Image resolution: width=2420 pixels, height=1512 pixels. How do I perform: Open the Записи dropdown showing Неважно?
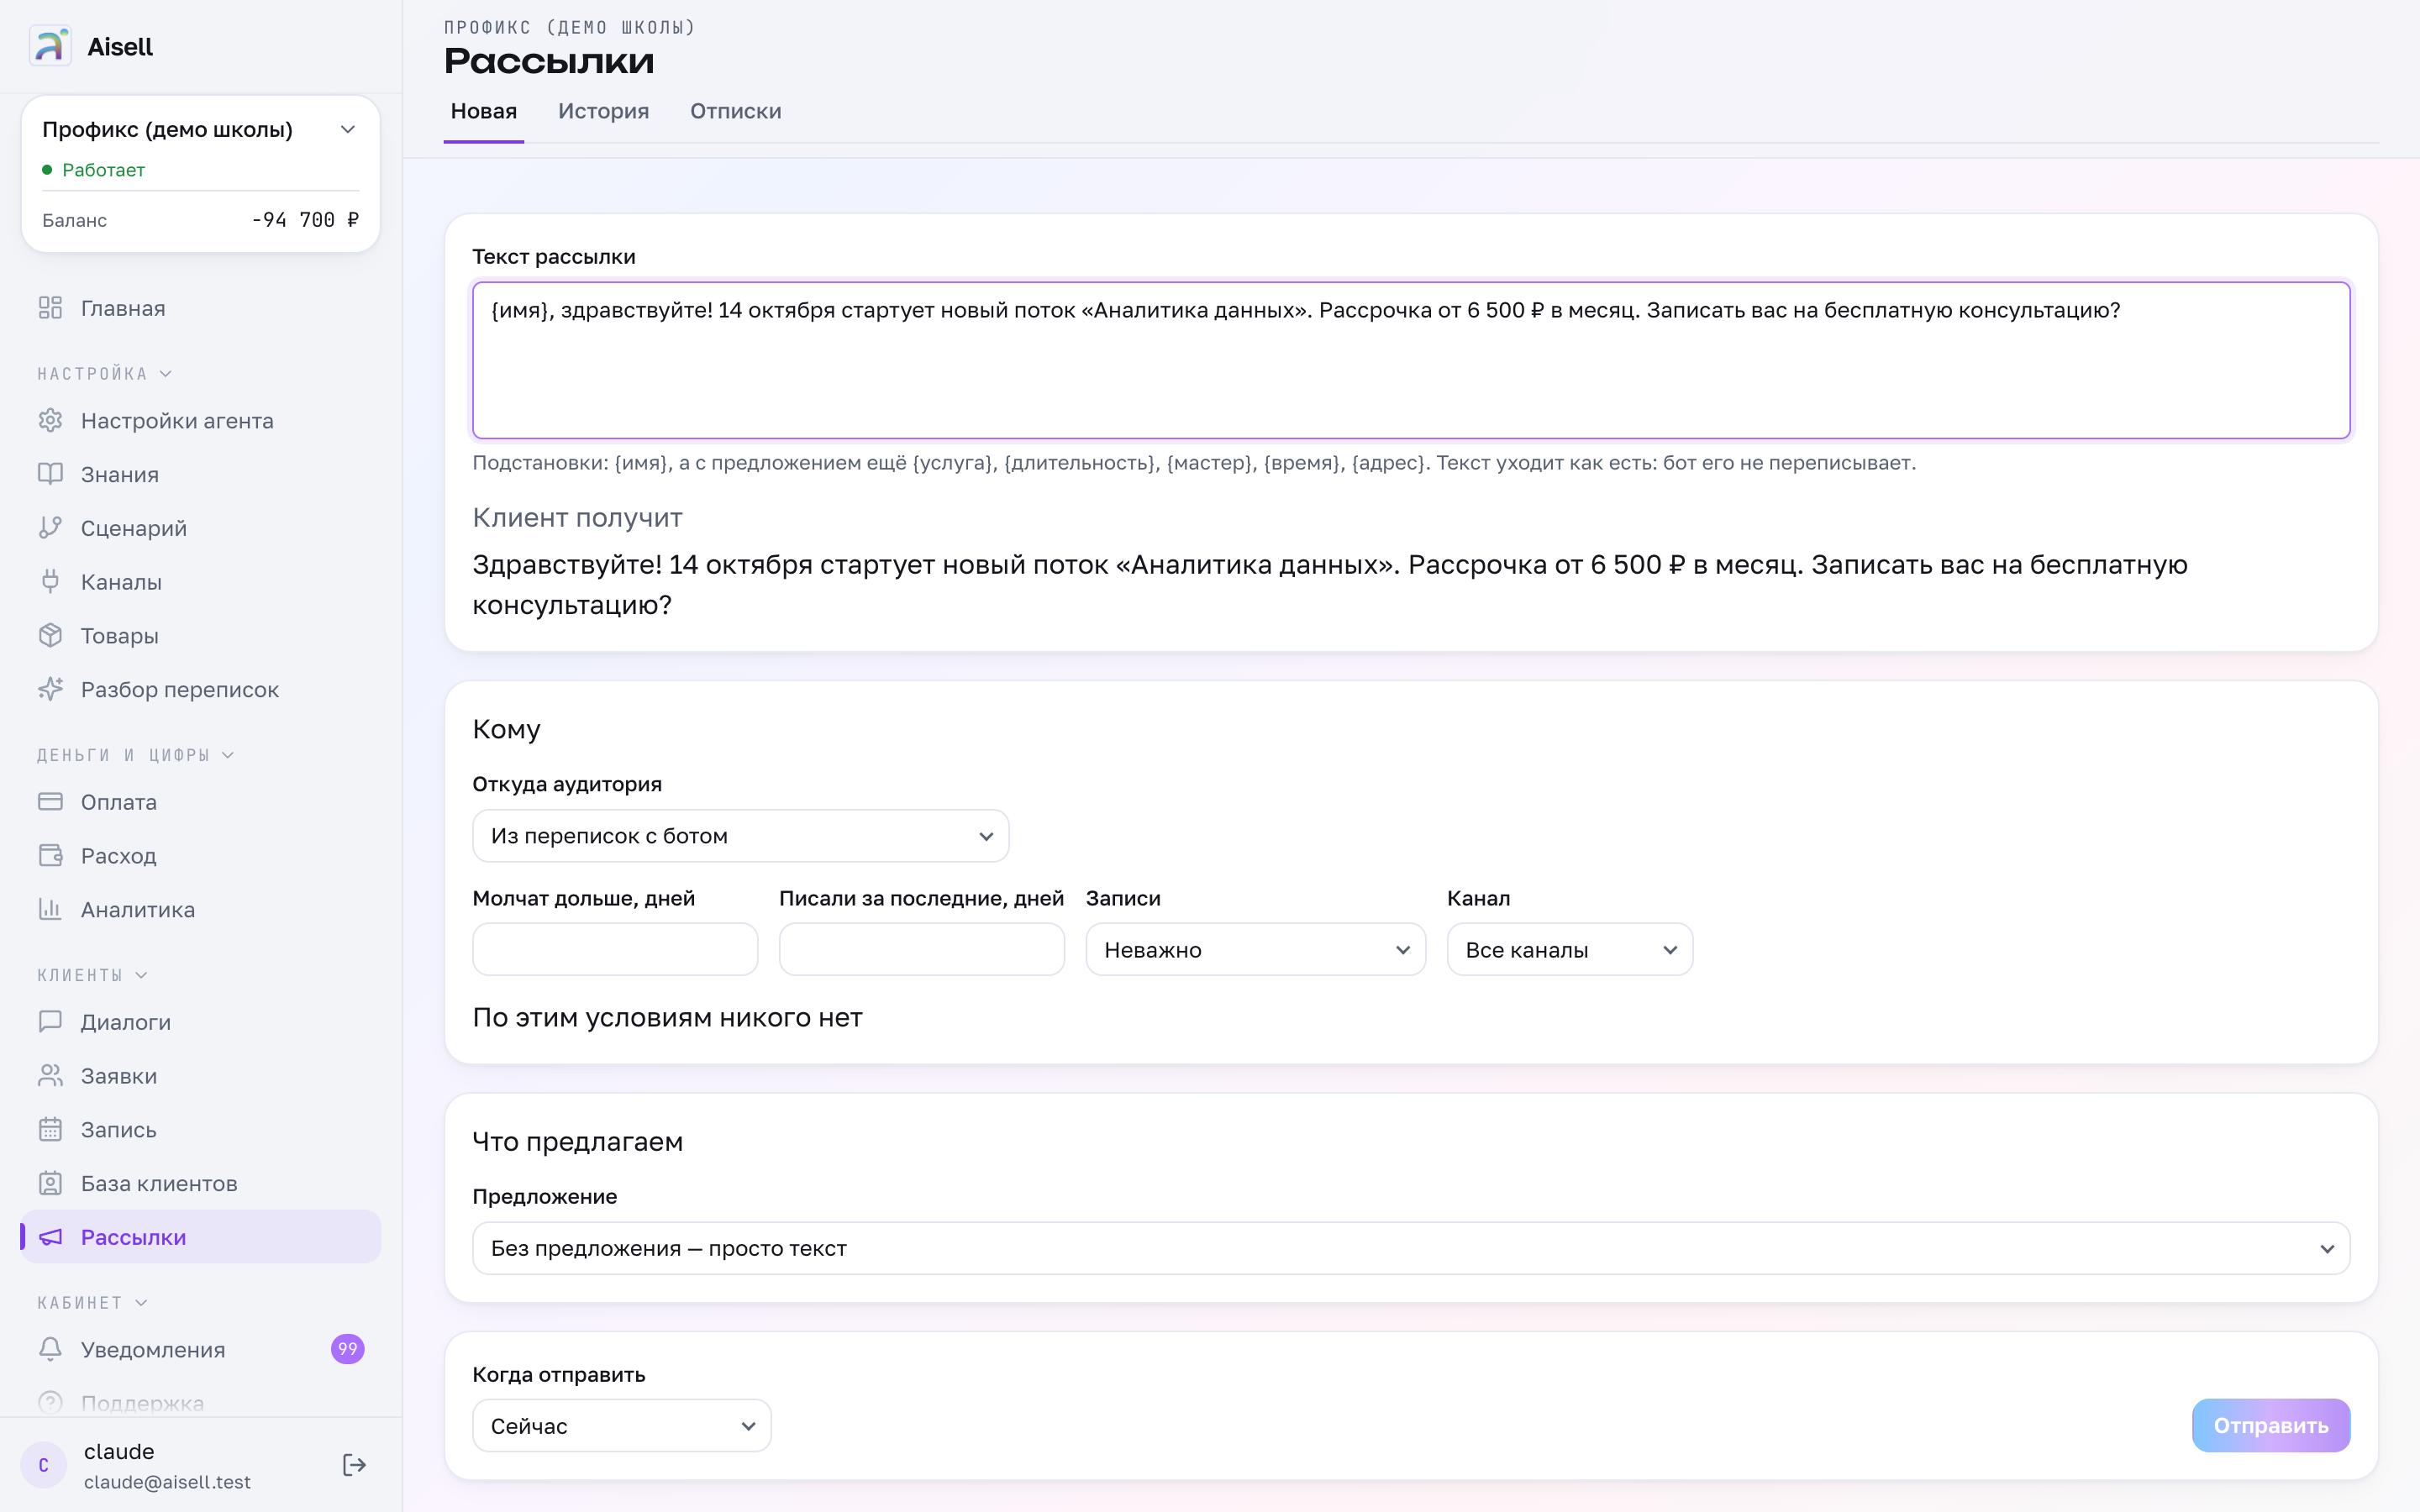tap(1255, 950)
